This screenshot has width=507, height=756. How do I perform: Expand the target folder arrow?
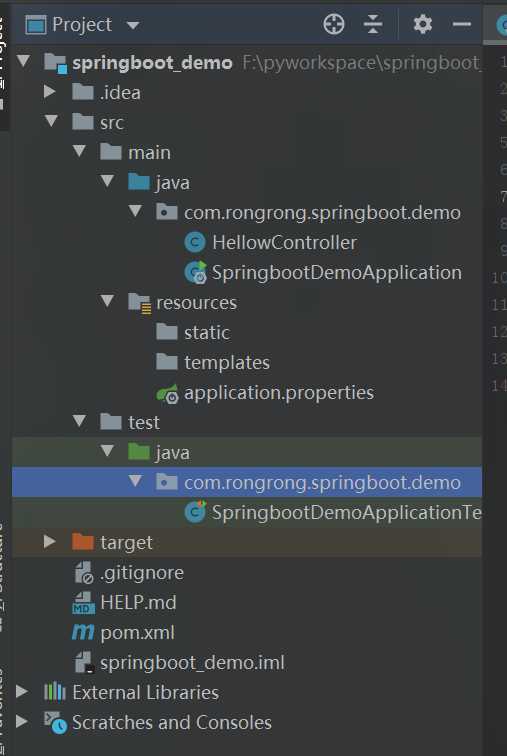50,541
